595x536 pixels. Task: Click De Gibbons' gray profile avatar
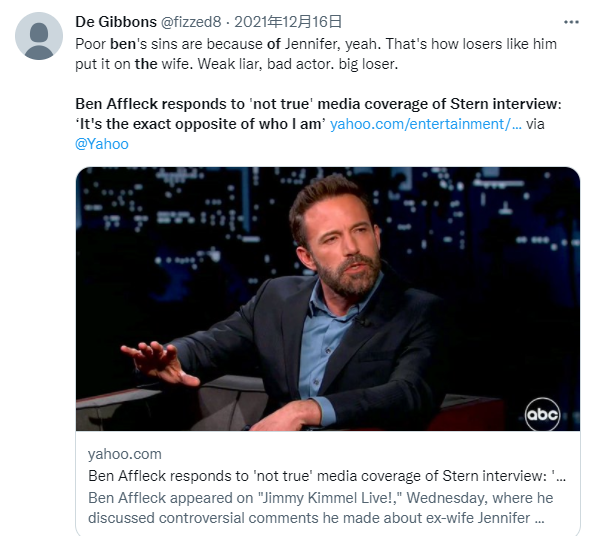(x=39, y=36)
